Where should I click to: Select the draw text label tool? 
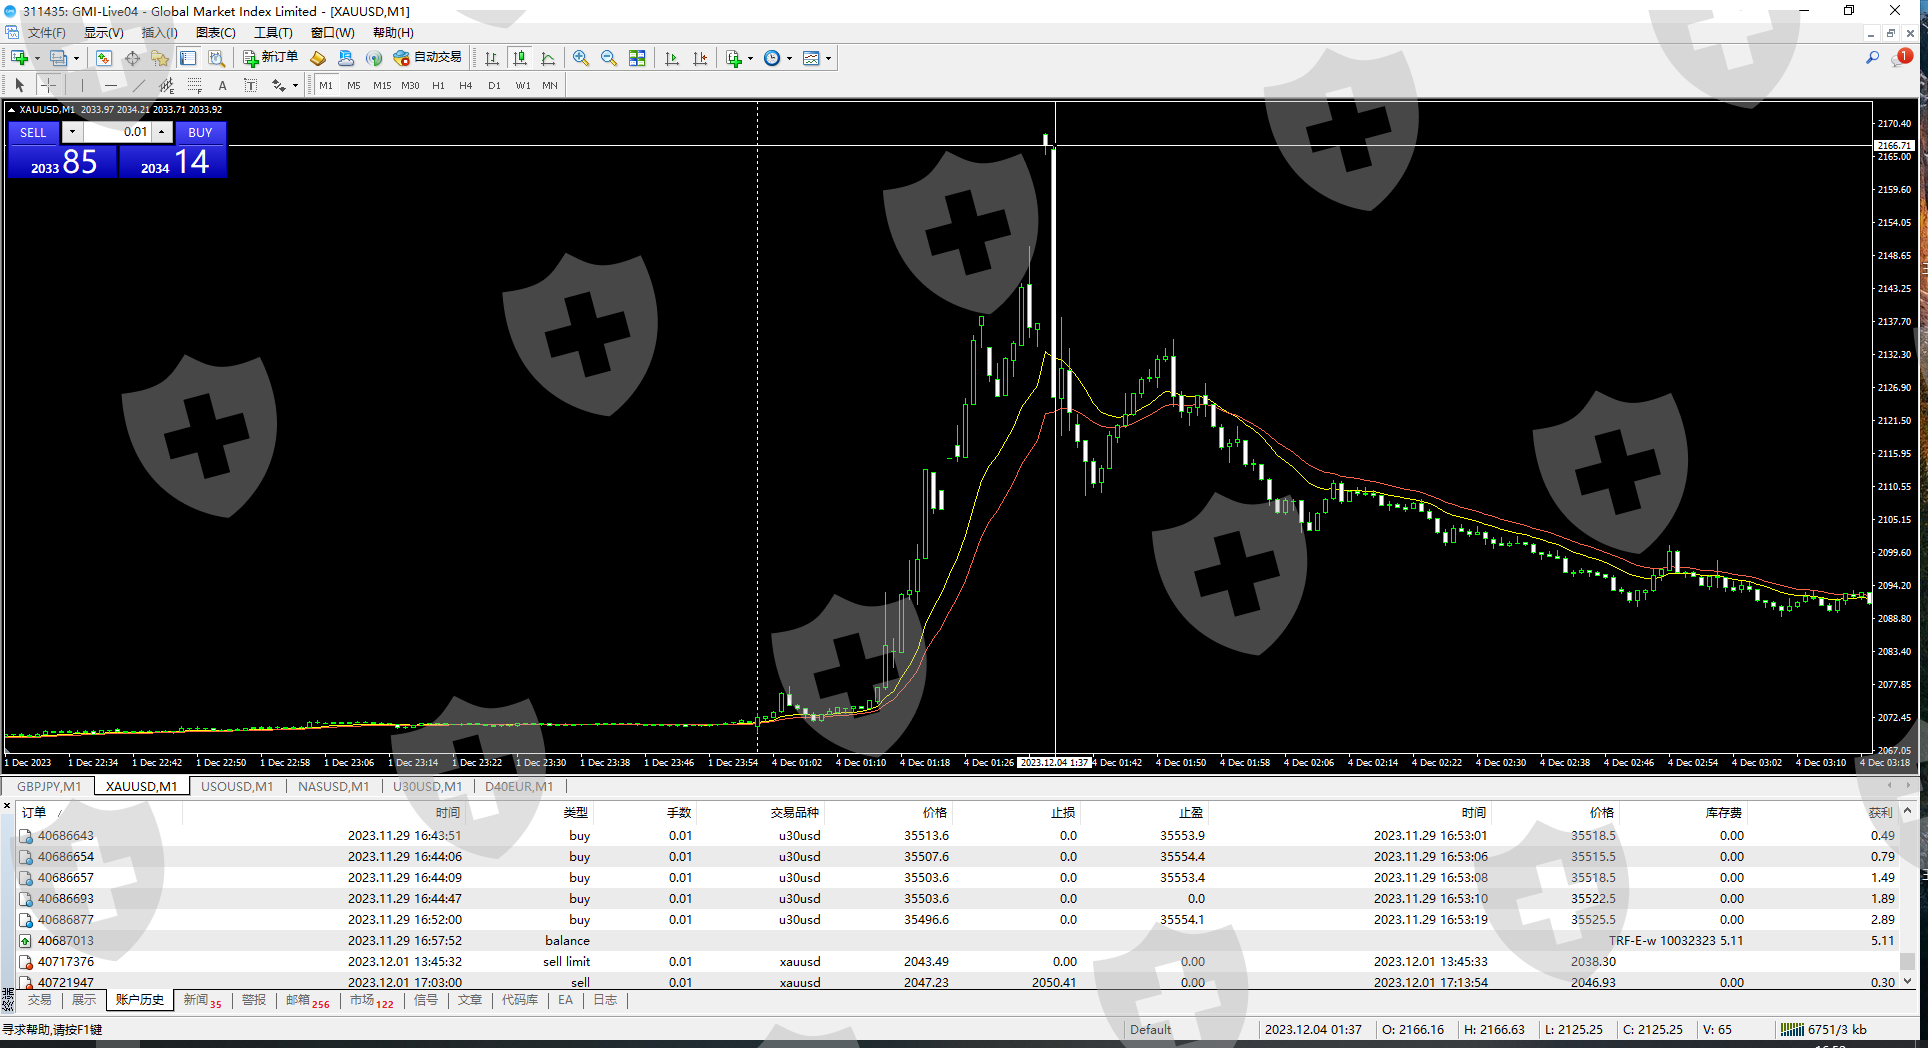click(250, 85)
